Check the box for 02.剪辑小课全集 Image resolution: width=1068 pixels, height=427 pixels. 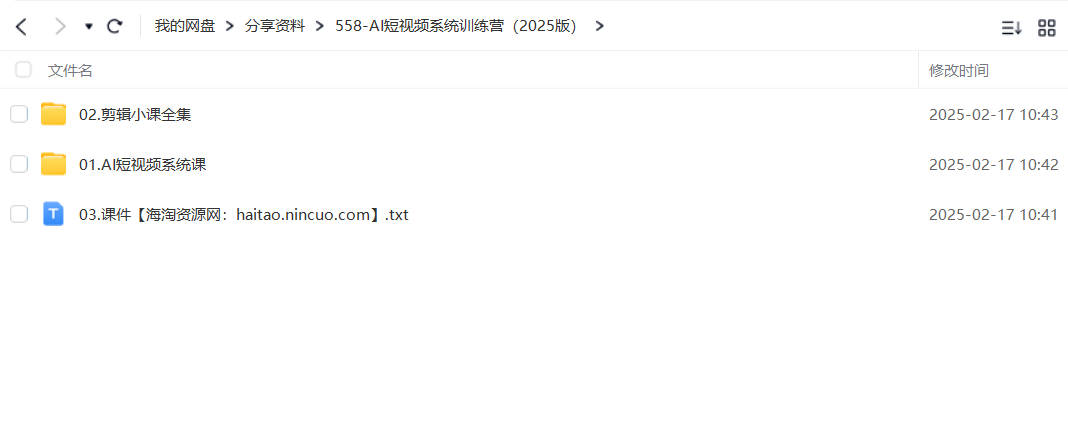[x=19, y=114]
